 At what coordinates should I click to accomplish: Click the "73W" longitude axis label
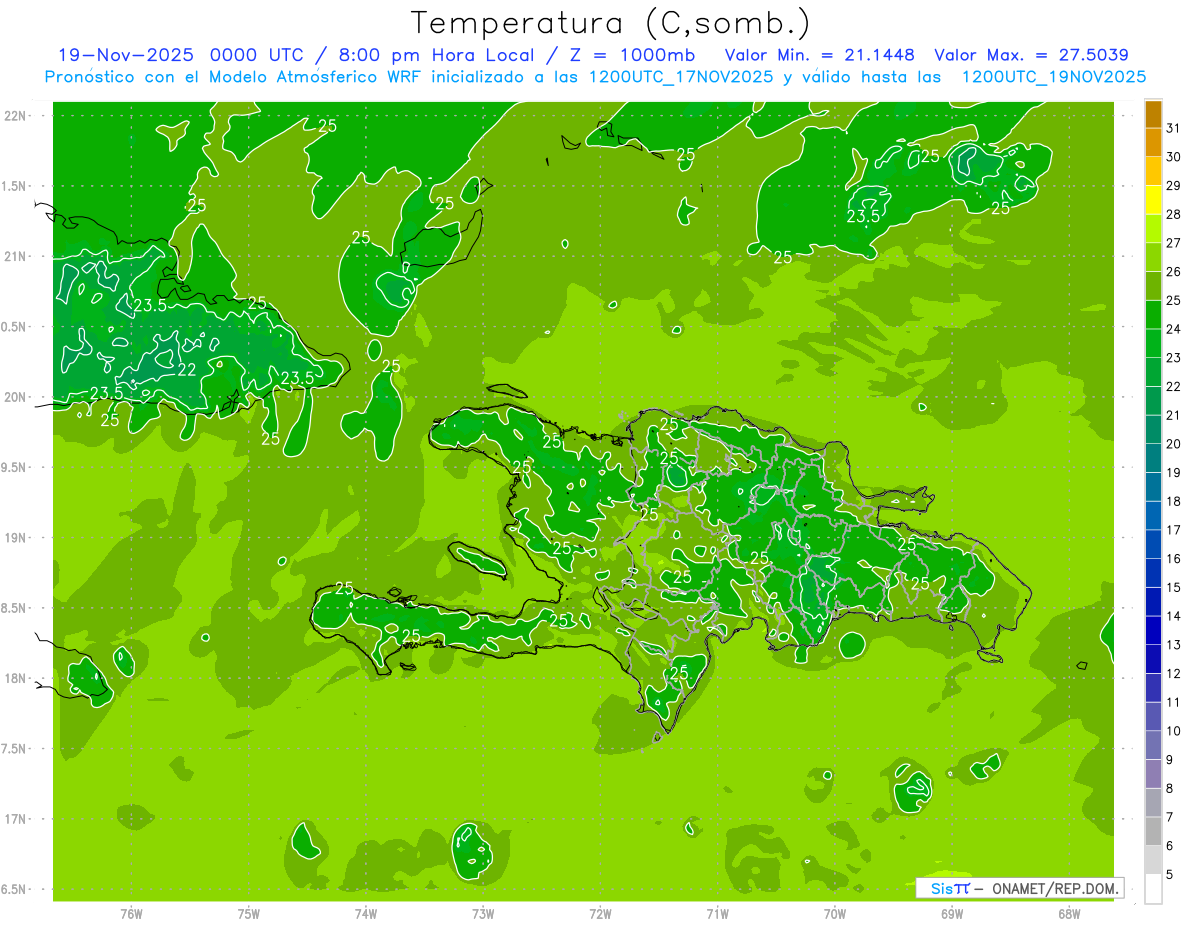pos(483,912)
